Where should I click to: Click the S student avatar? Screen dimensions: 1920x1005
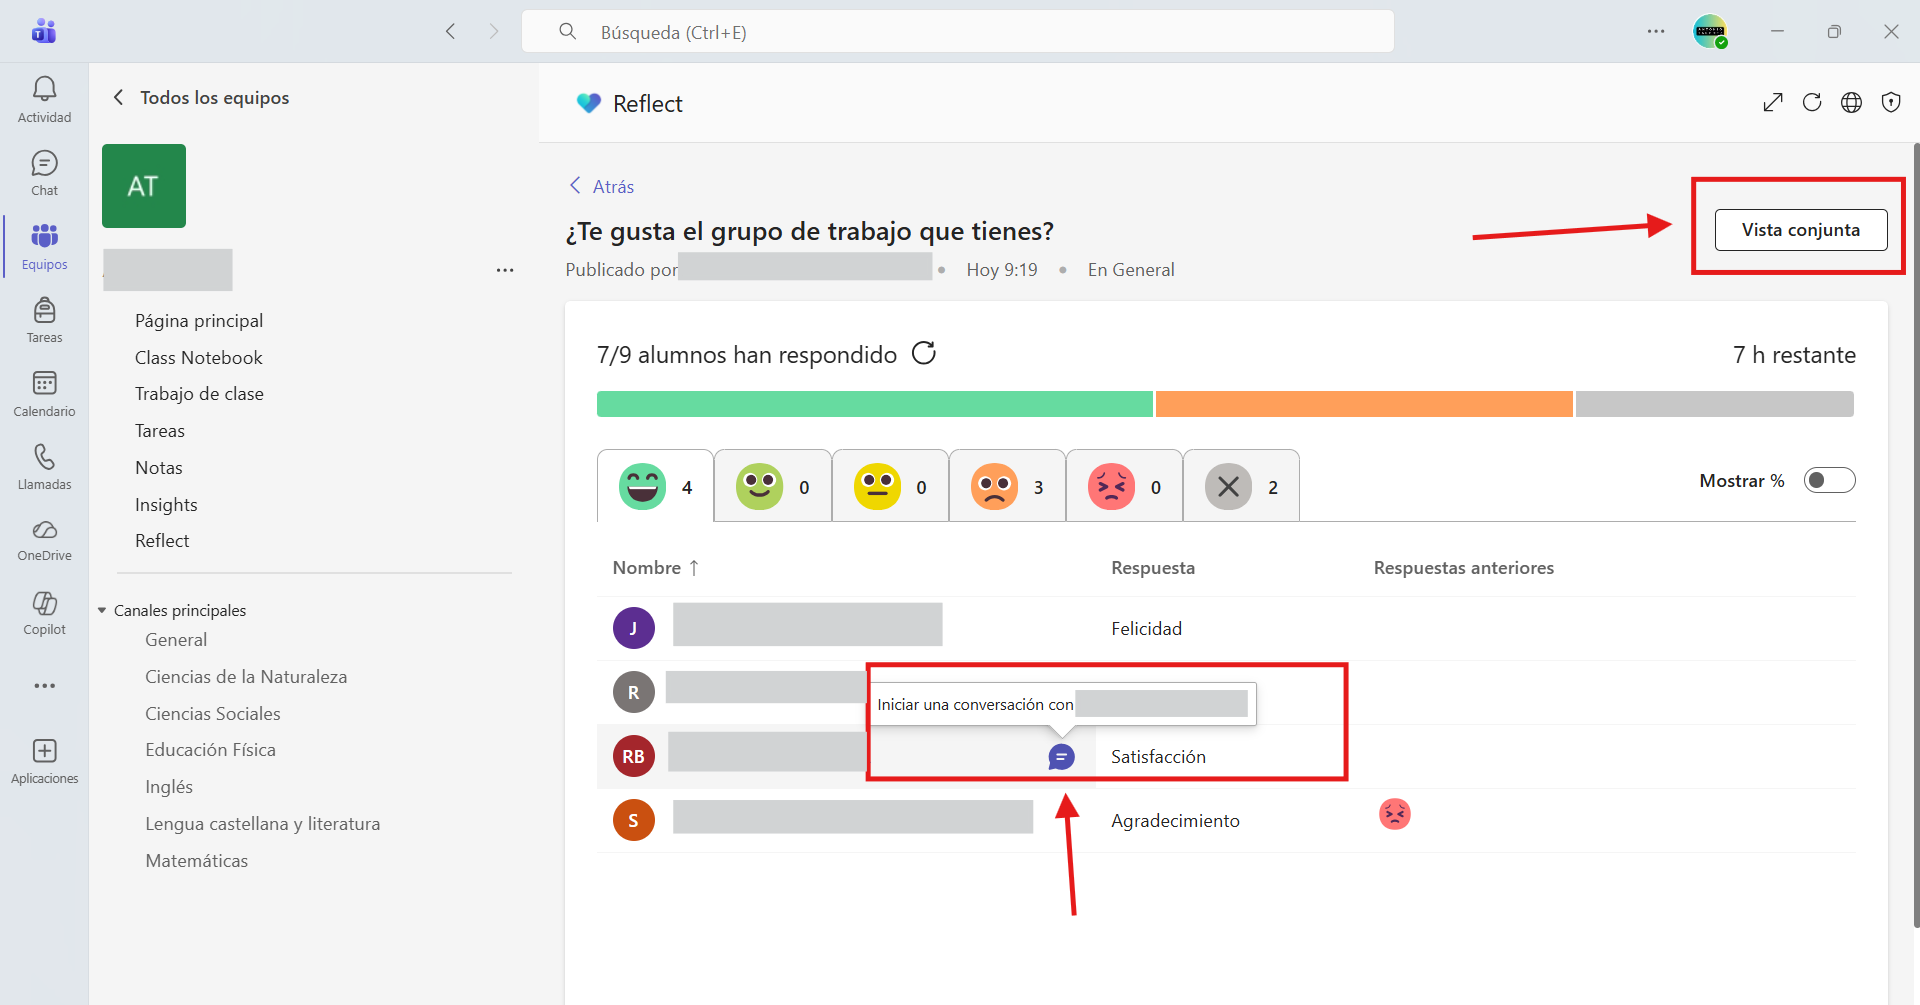coord(633,820)
